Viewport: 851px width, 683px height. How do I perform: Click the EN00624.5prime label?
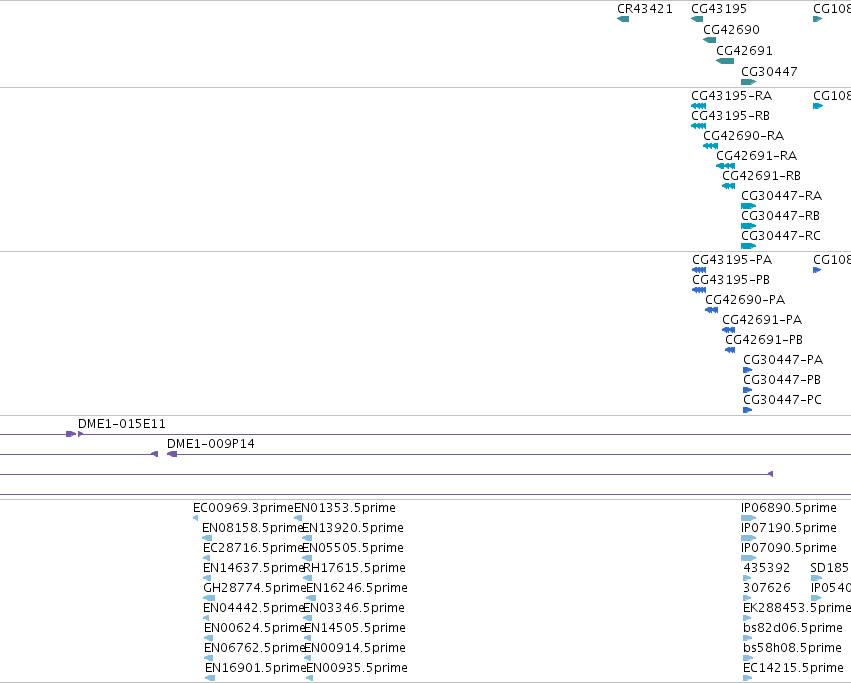[255, 628]
